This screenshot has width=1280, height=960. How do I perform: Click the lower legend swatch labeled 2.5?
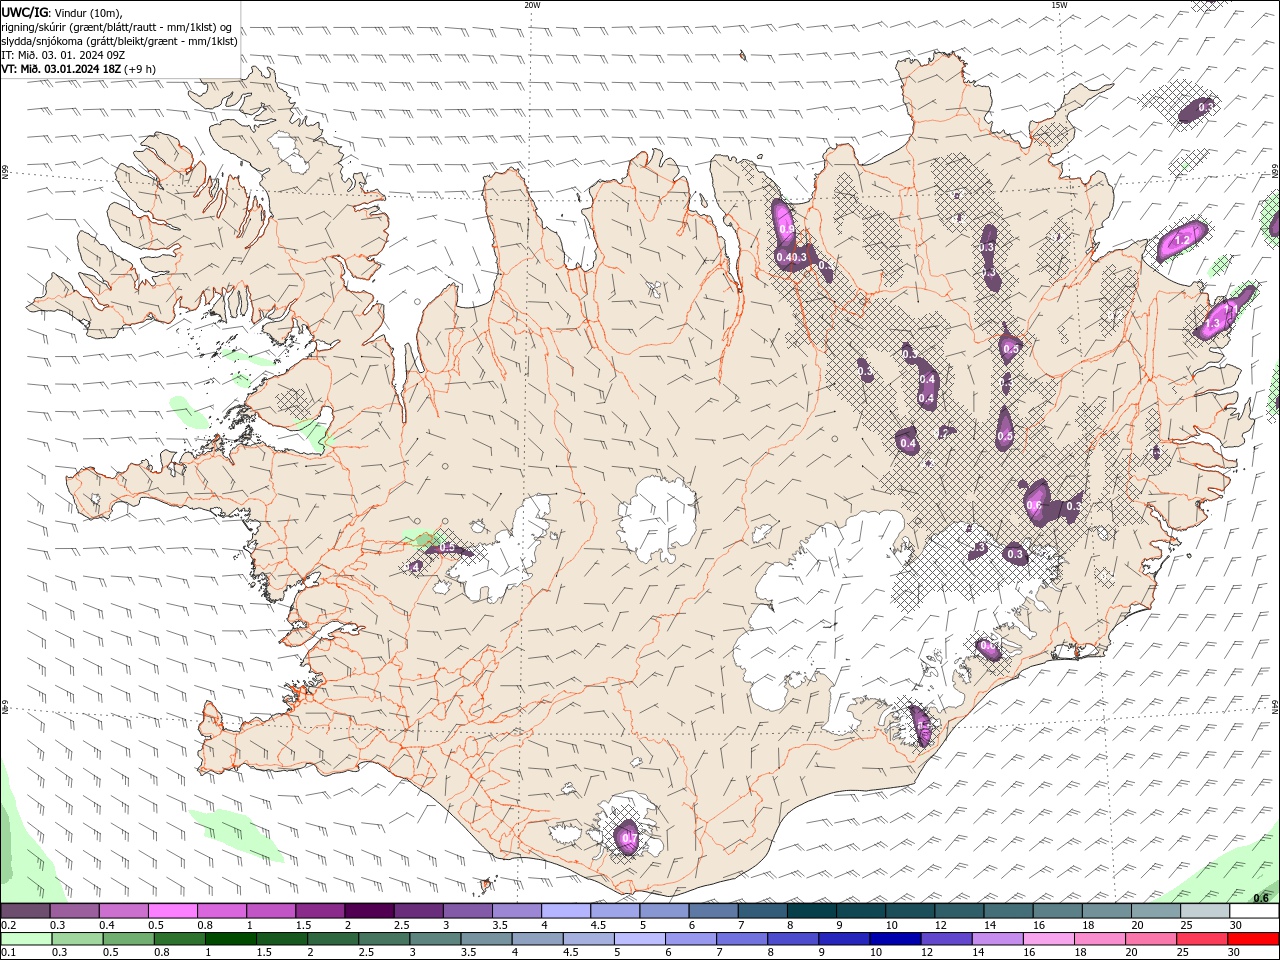pyautogui.click(x=383, y=939)
